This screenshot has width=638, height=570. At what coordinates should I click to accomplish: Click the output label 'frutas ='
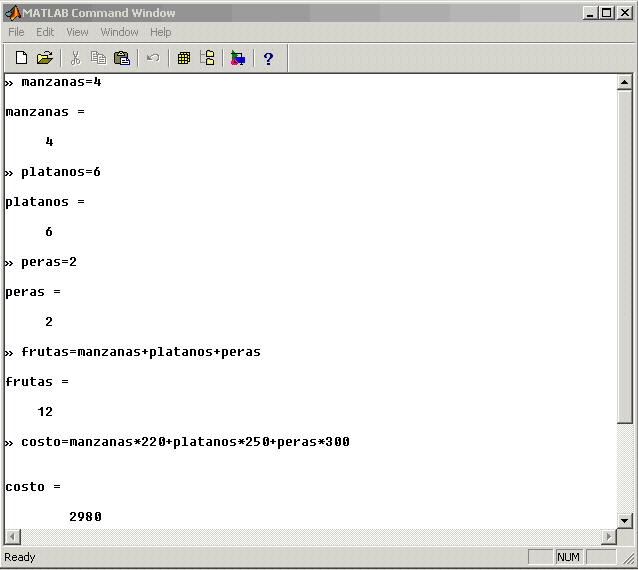click(37, 382)
